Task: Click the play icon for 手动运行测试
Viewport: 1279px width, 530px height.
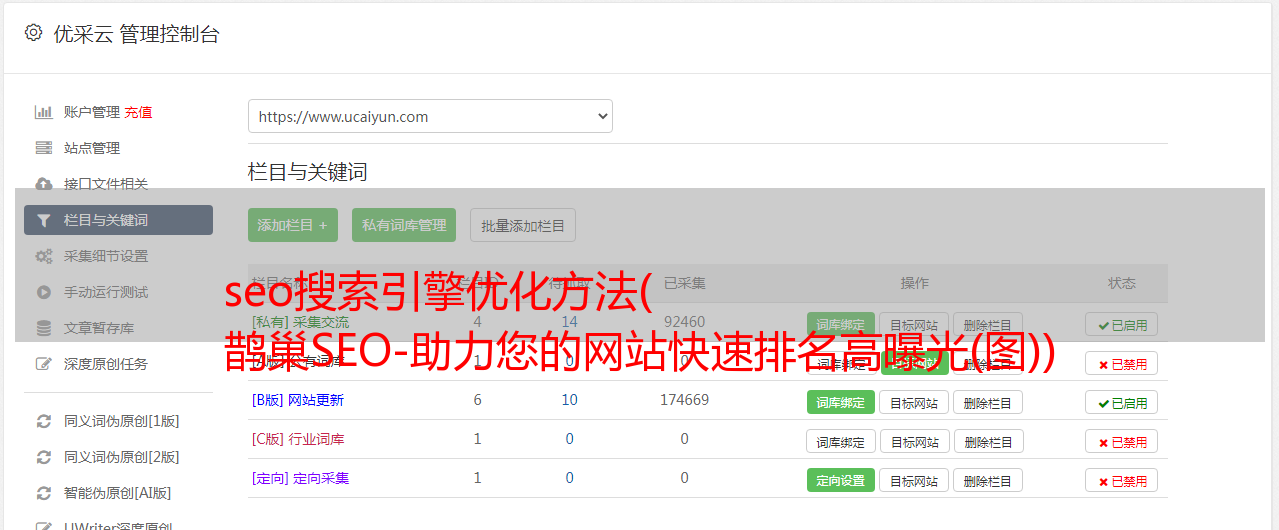Action: click(x=43, y=292)
